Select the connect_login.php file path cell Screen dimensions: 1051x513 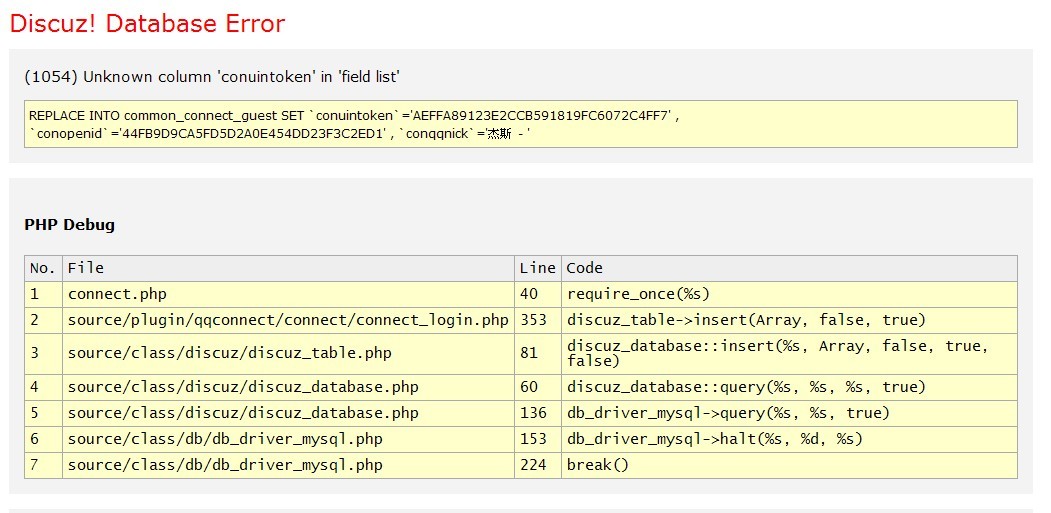coord(288,320)
